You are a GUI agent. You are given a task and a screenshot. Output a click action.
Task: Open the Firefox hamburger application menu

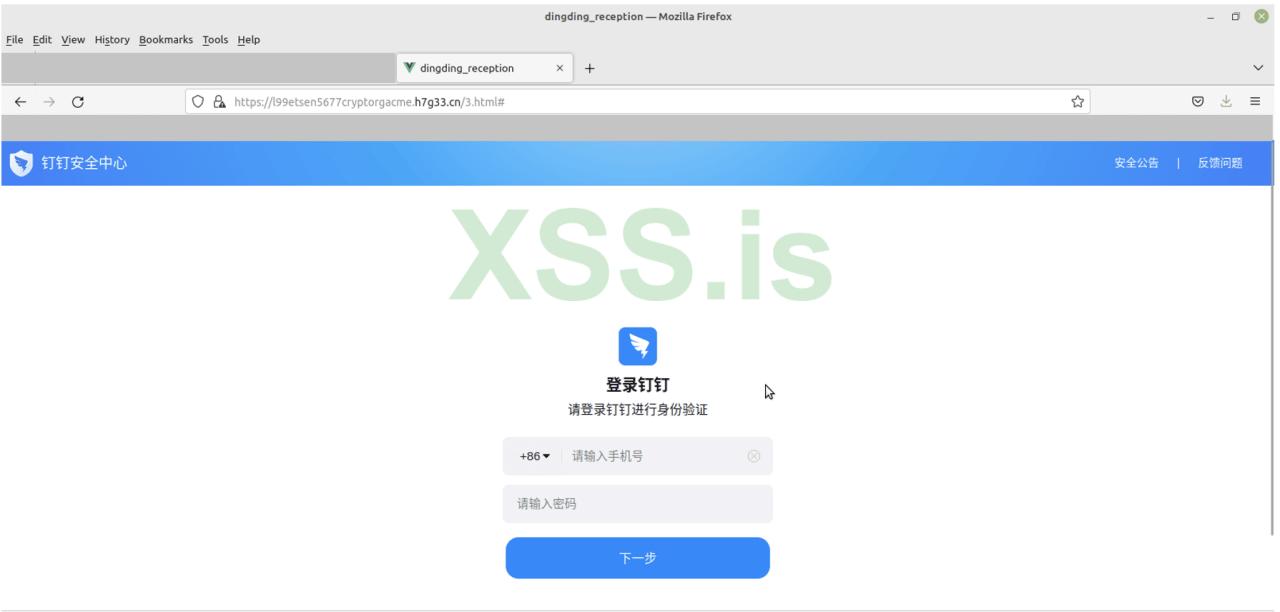(1255, 102)
